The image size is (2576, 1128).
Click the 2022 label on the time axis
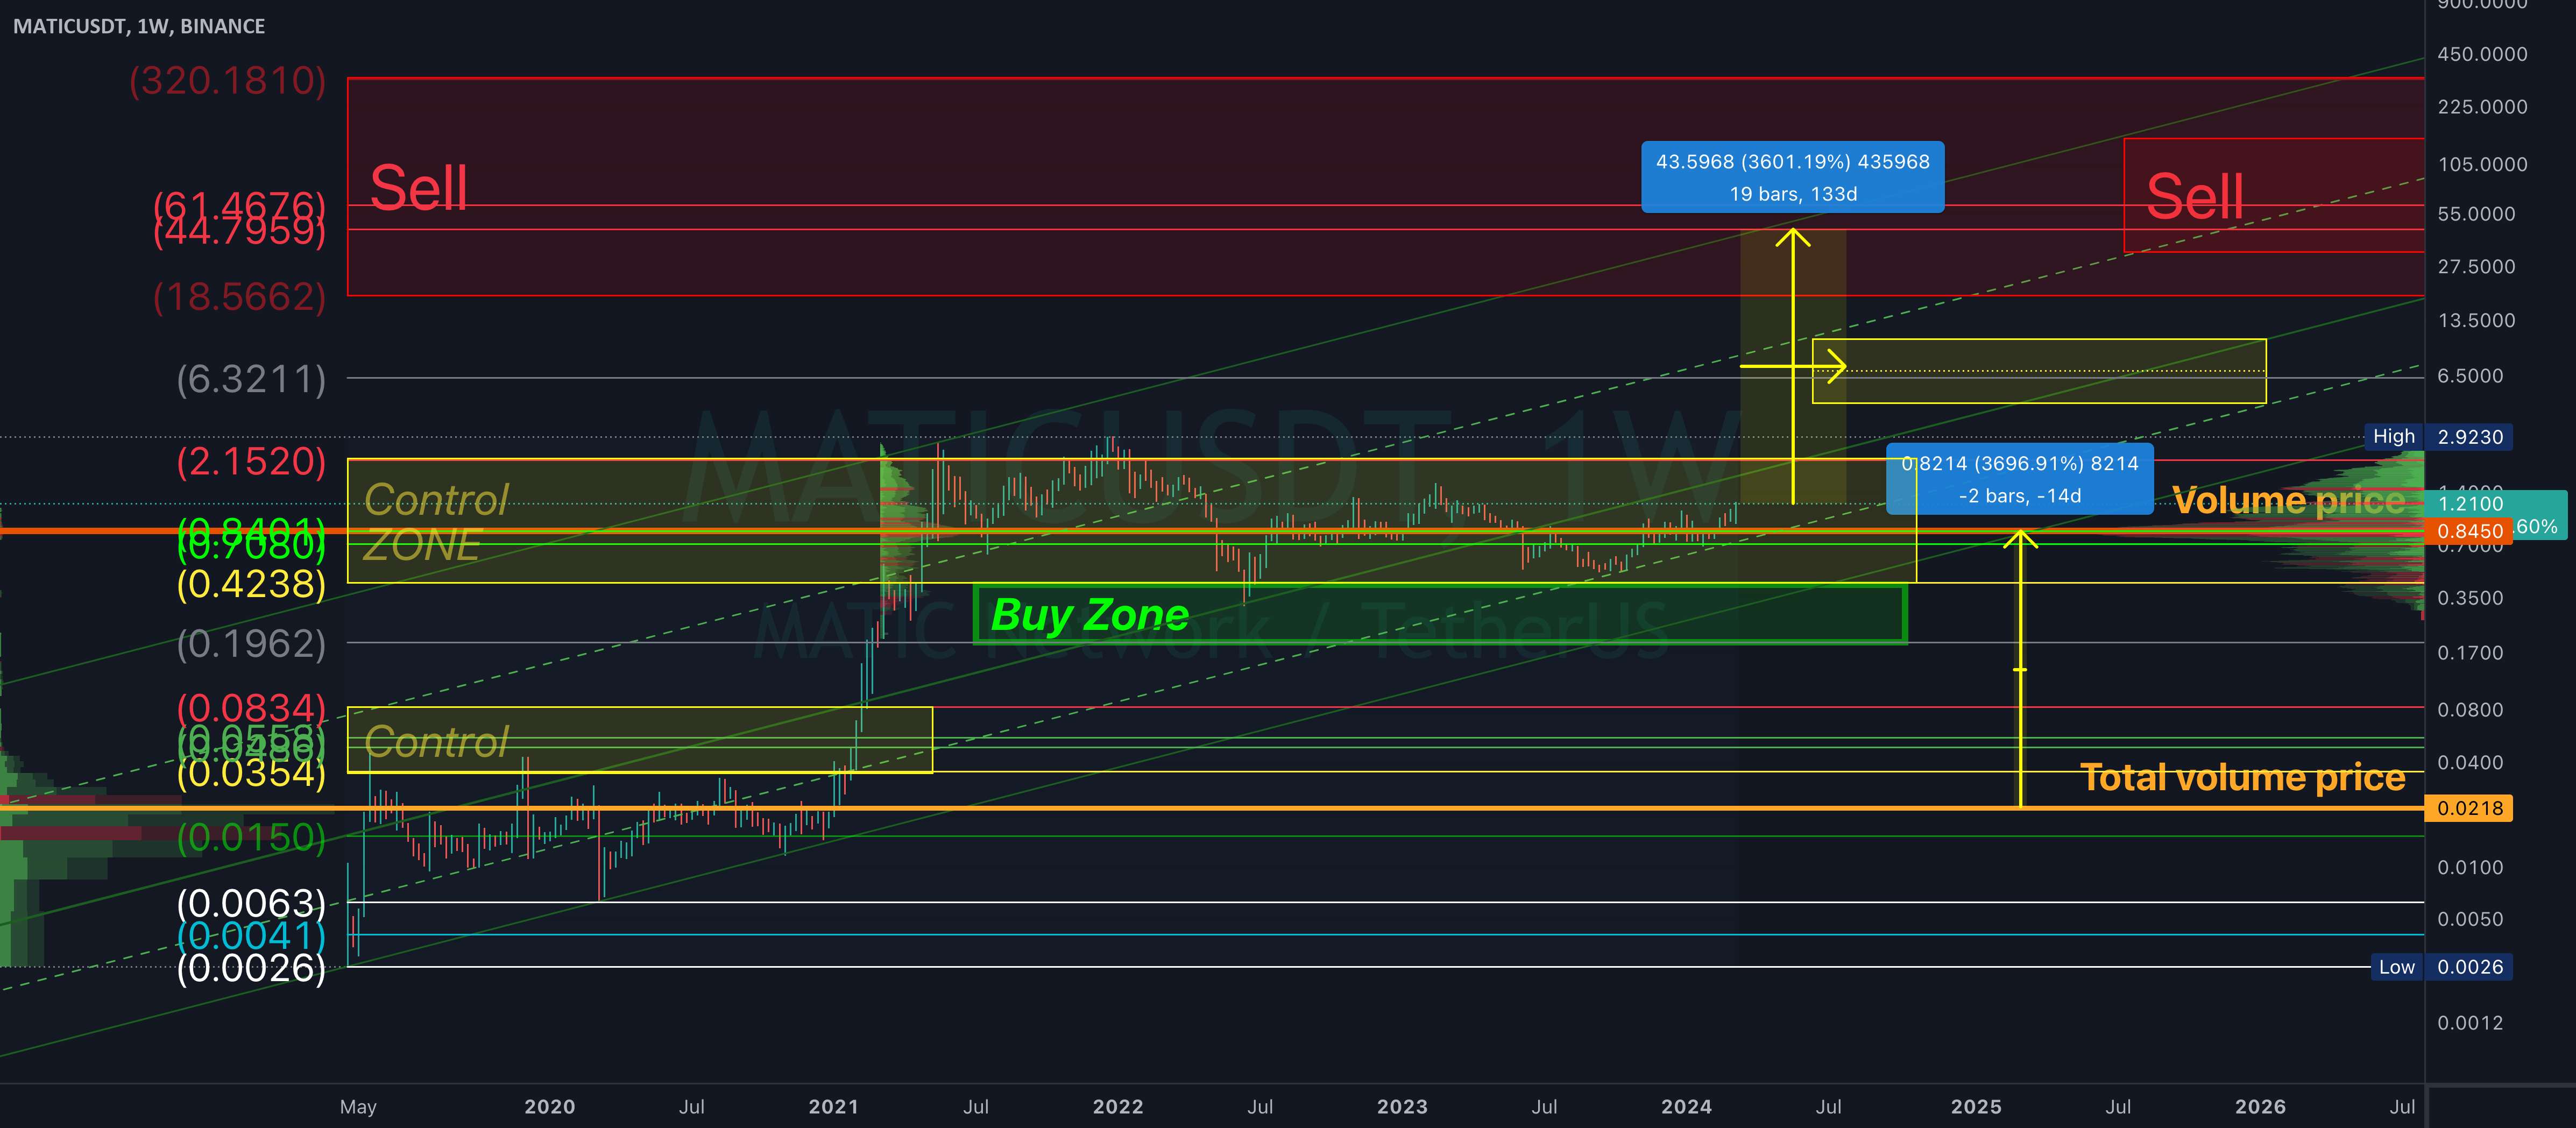tap(1118, 1107)
